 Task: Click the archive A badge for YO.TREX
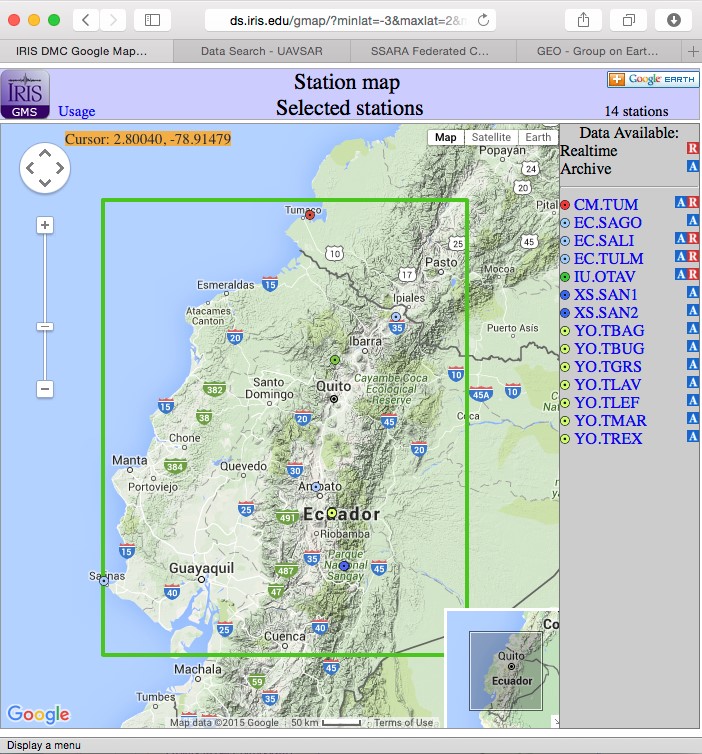692,437
